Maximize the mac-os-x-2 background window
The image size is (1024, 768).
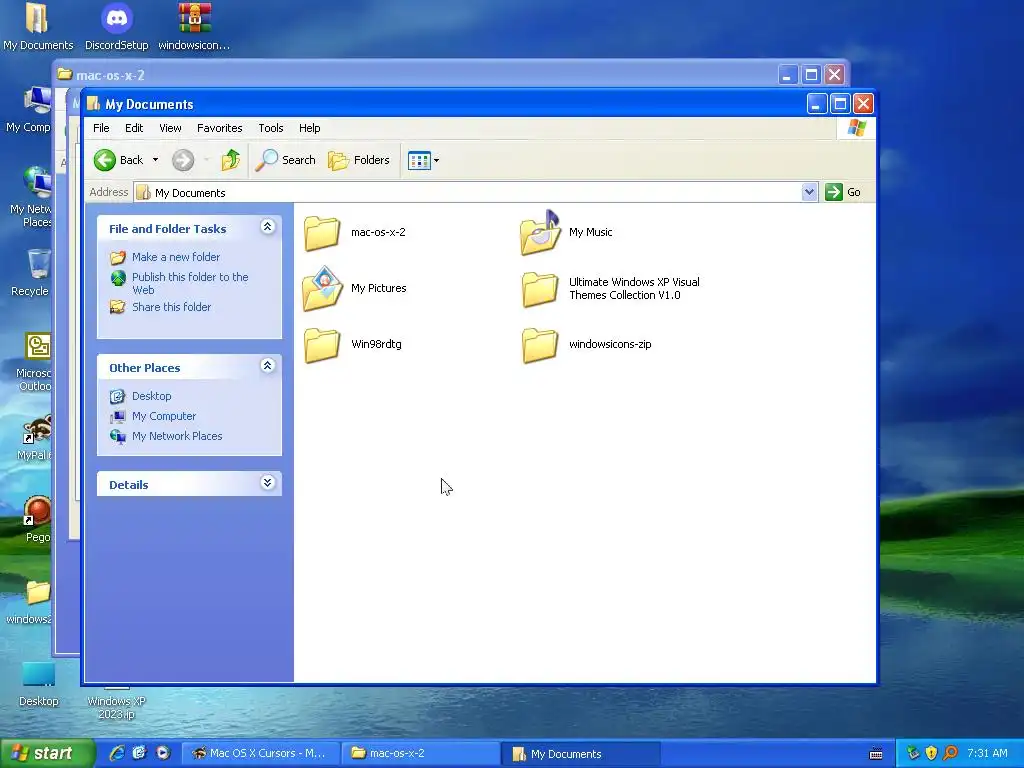coord(811,74)
